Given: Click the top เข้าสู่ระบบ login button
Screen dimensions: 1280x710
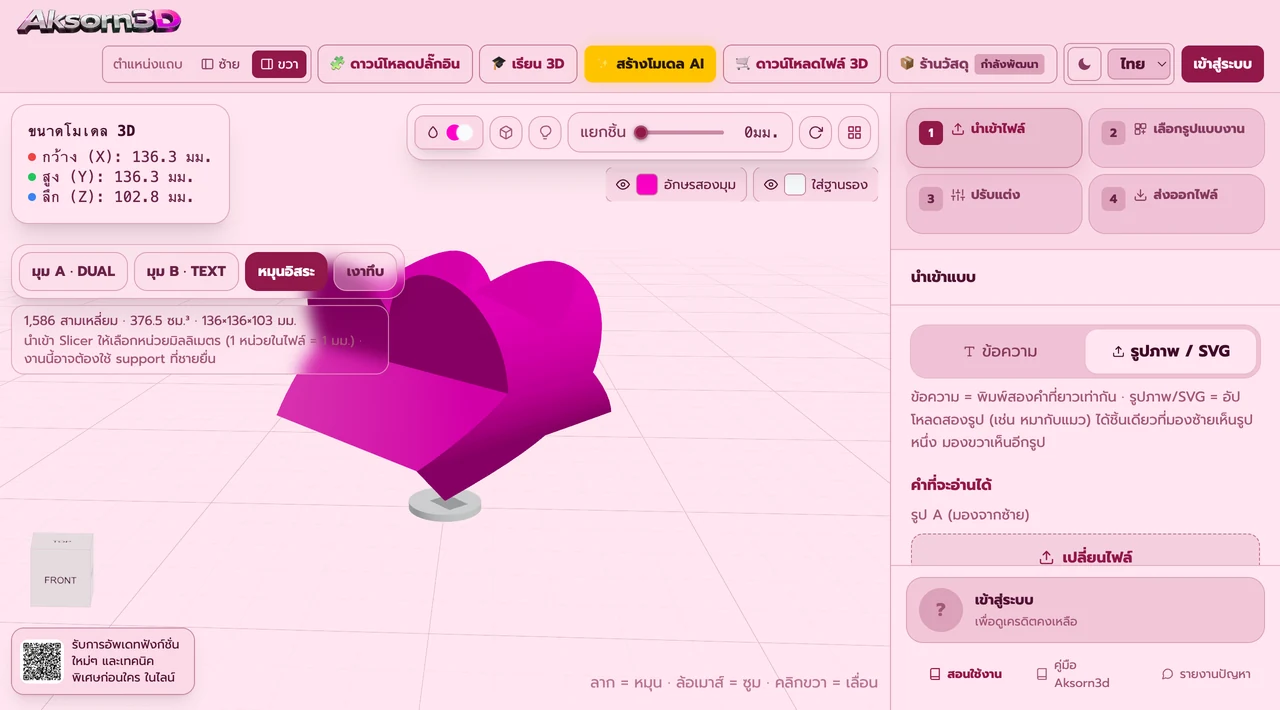Looking at the screenshot, I should tap(1222, 63).
